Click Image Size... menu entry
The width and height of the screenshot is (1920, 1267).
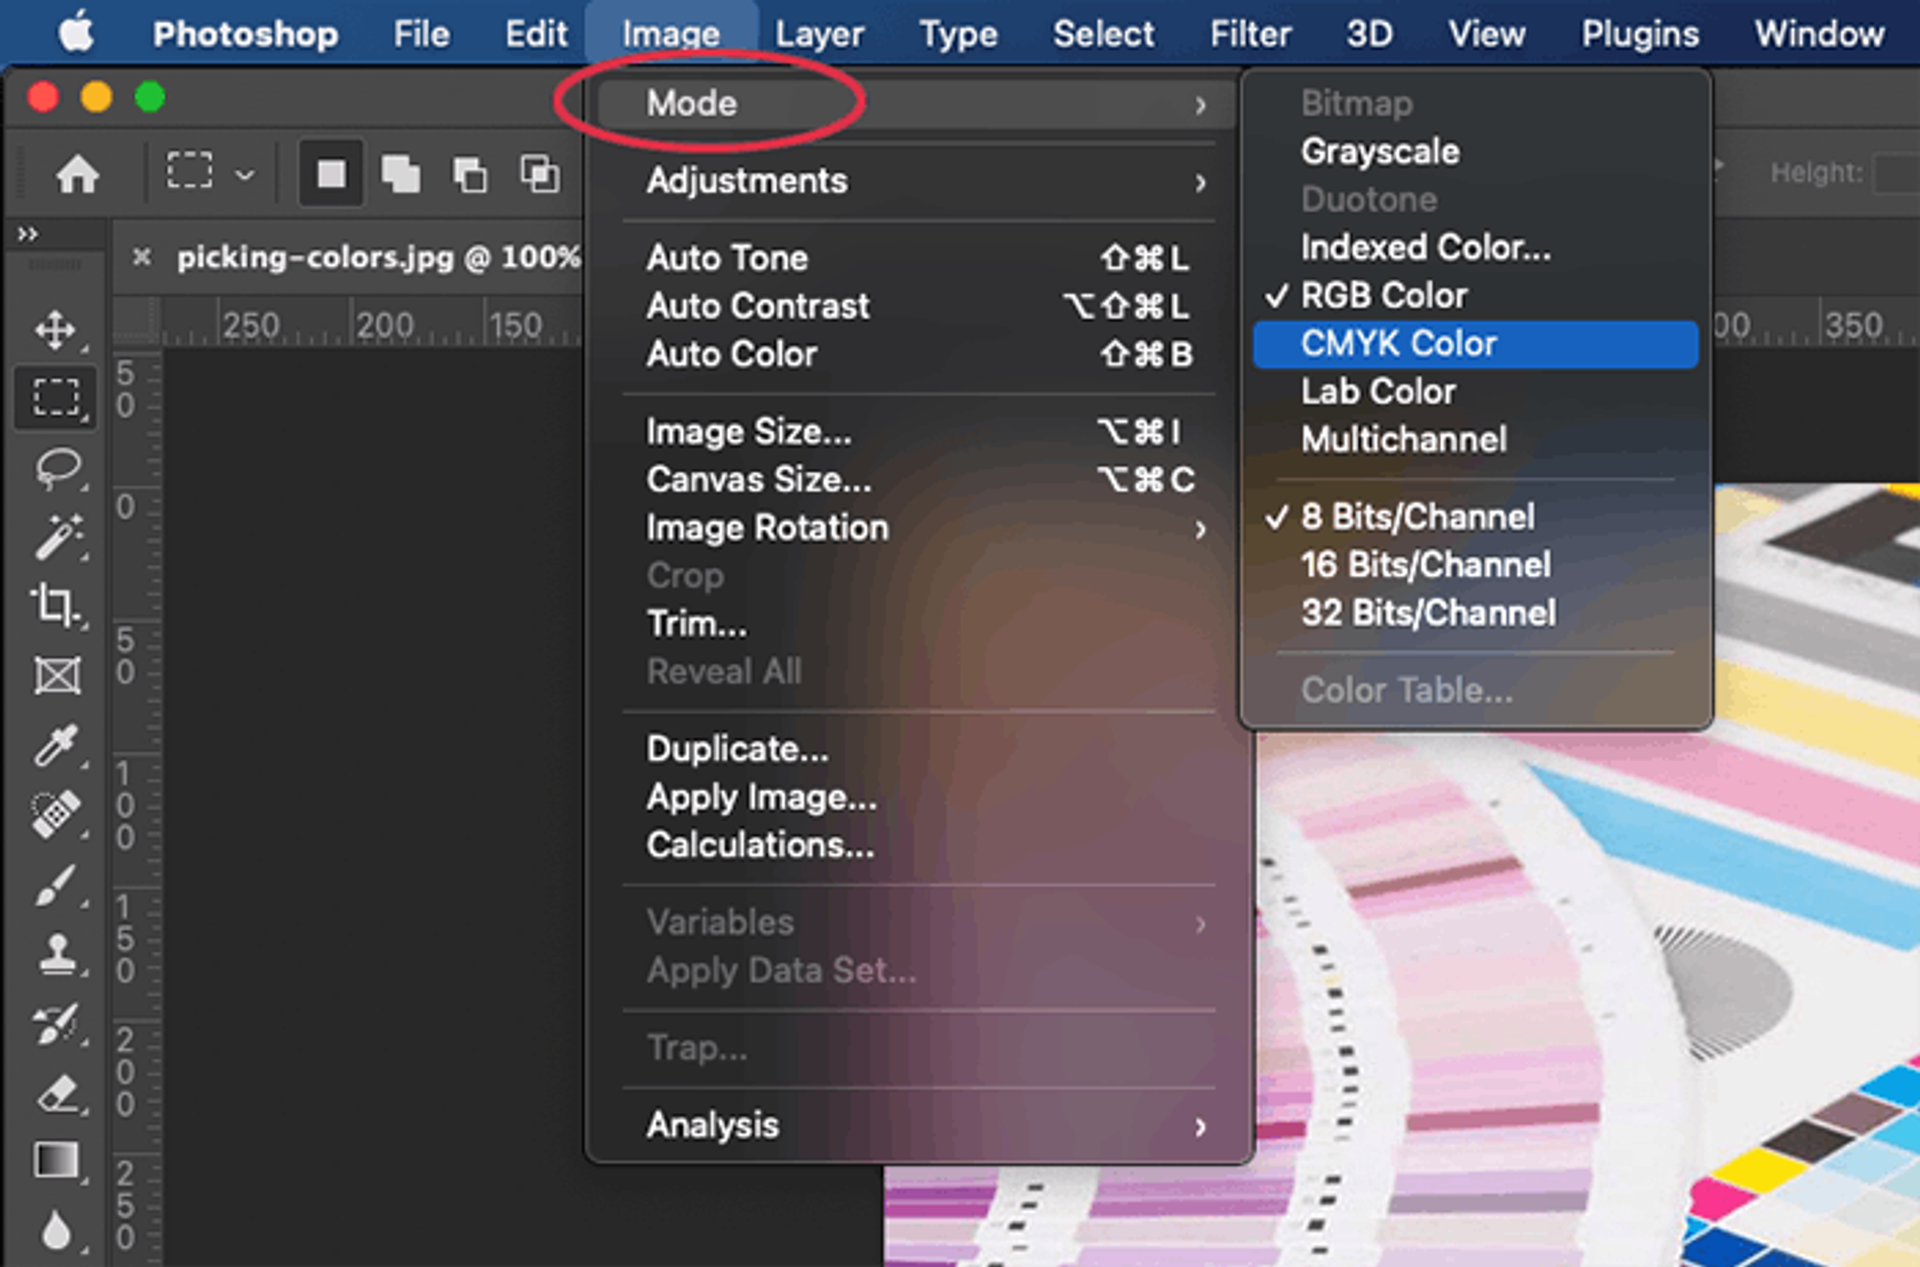pyautogui.click(x=749, y=432)
